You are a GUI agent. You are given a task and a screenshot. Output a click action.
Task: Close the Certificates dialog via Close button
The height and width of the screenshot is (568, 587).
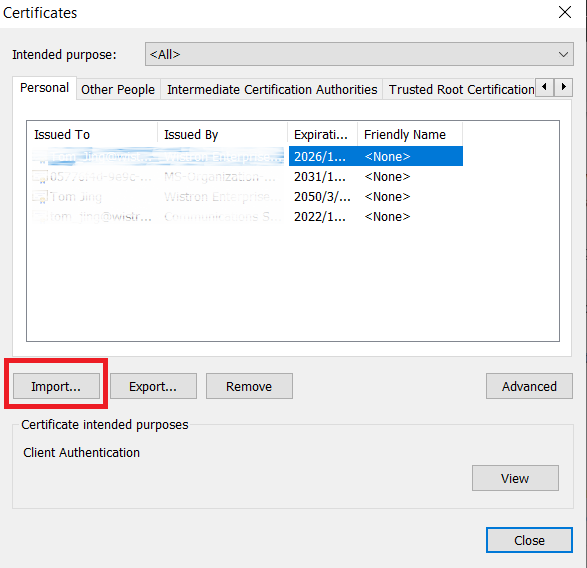pos(529,540)
